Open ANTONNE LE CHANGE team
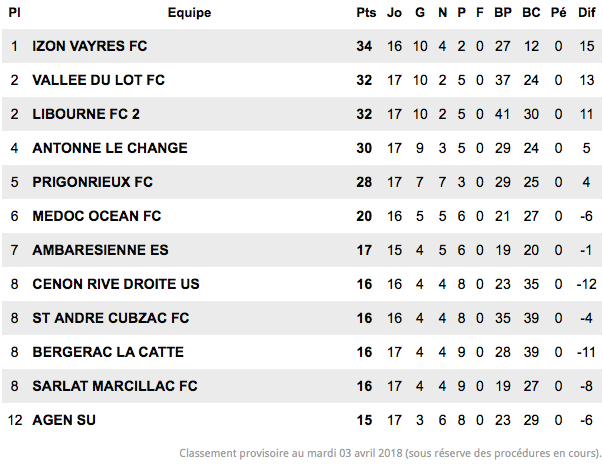This screenshot has height=464, width=603. click(110, 148)
